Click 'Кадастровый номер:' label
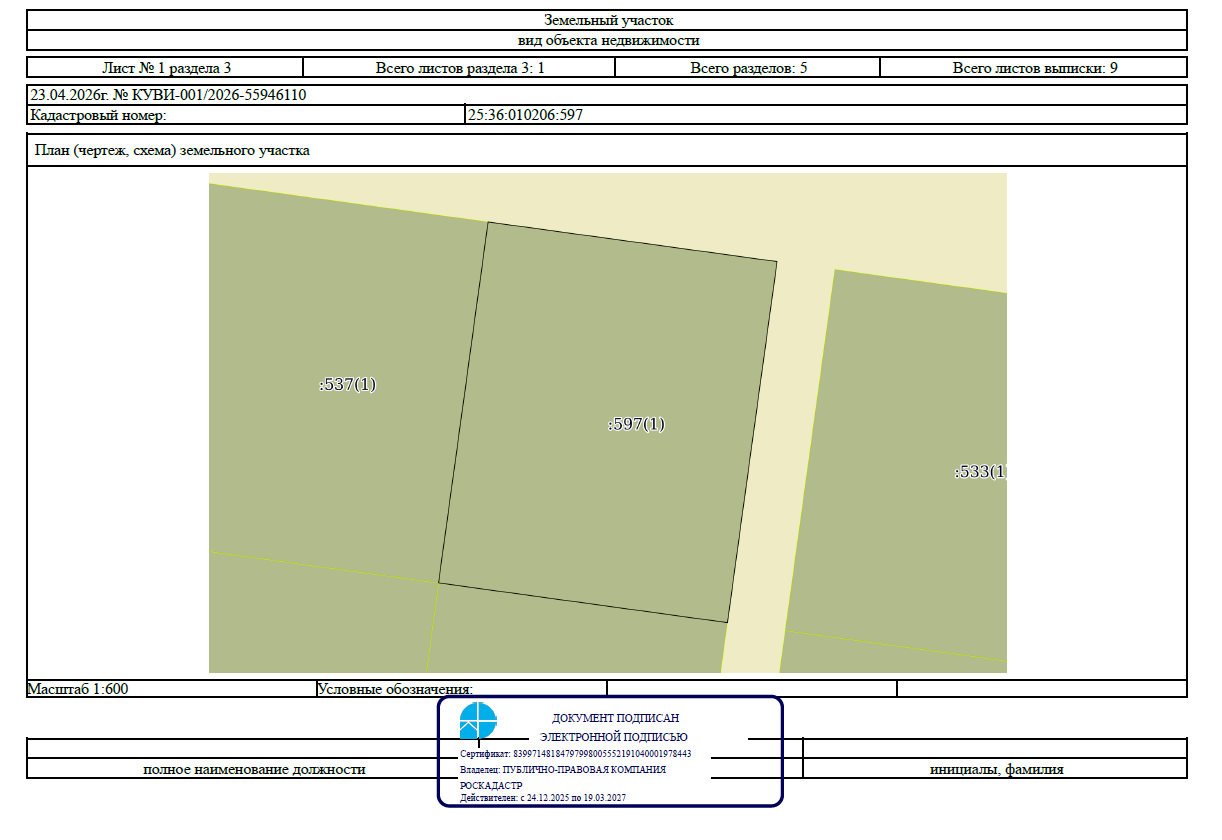 97,115
